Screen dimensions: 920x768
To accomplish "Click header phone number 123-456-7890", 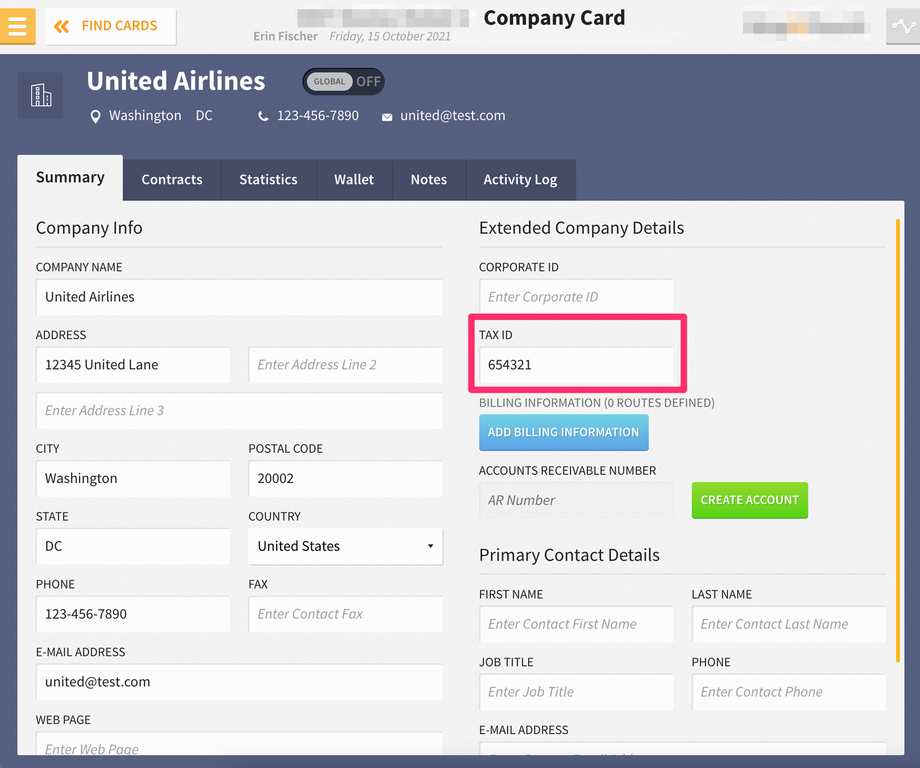I will (317, 116).
